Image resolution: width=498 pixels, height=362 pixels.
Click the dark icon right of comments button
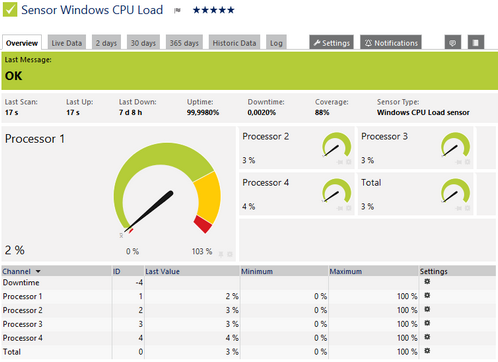coord(476,42)
